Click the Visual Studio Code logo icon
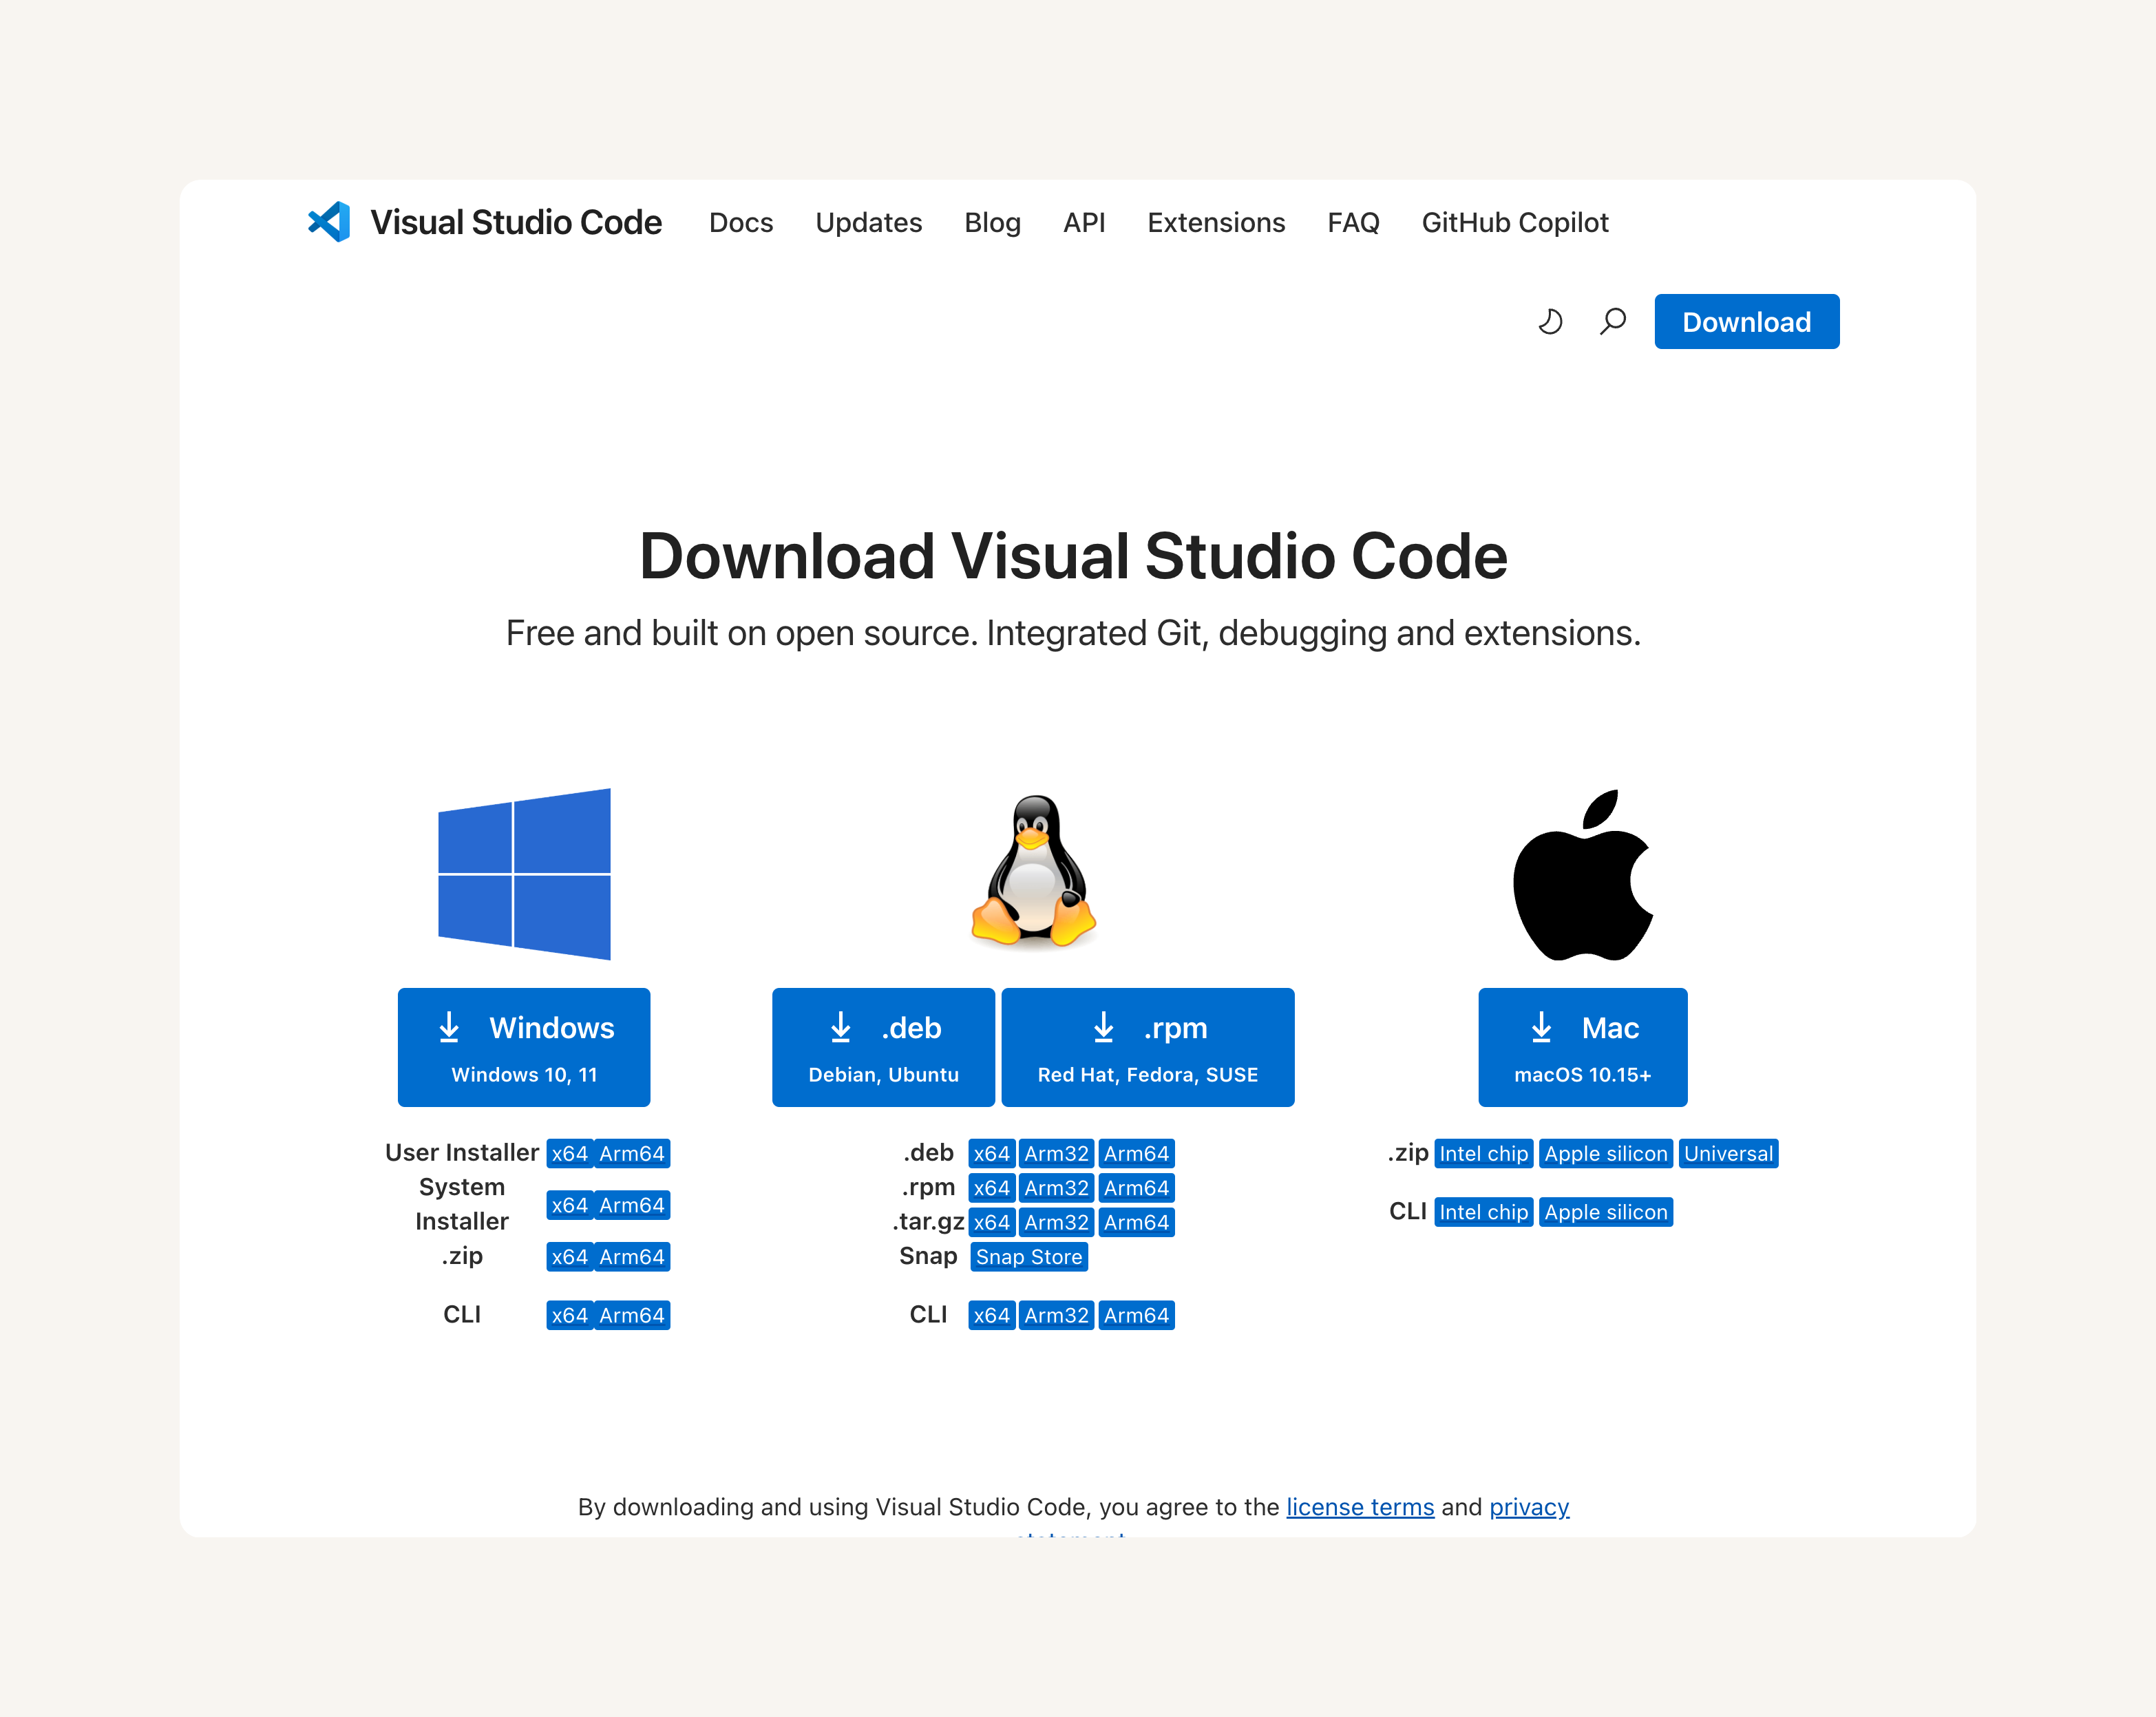 [x=329, y=222]
